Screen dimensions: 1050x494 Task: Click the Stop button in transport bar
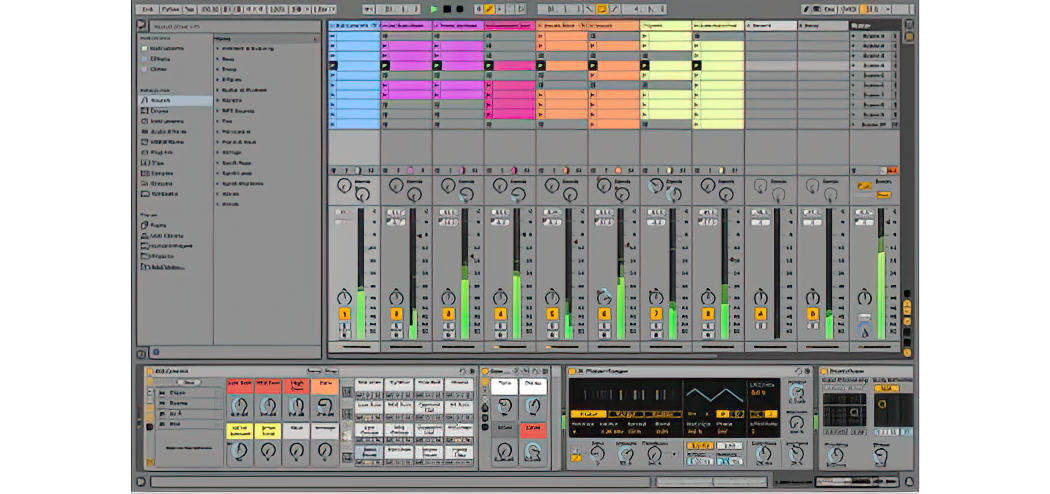446,9
